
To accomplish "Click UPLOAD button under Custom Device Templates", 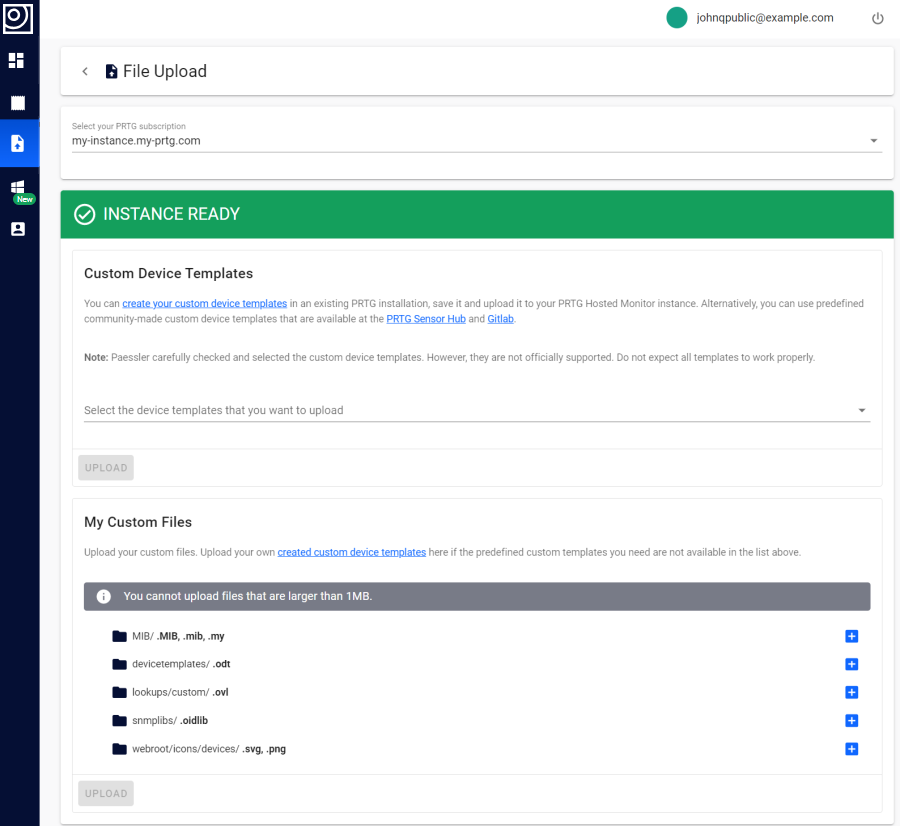I will click(106, 468).
